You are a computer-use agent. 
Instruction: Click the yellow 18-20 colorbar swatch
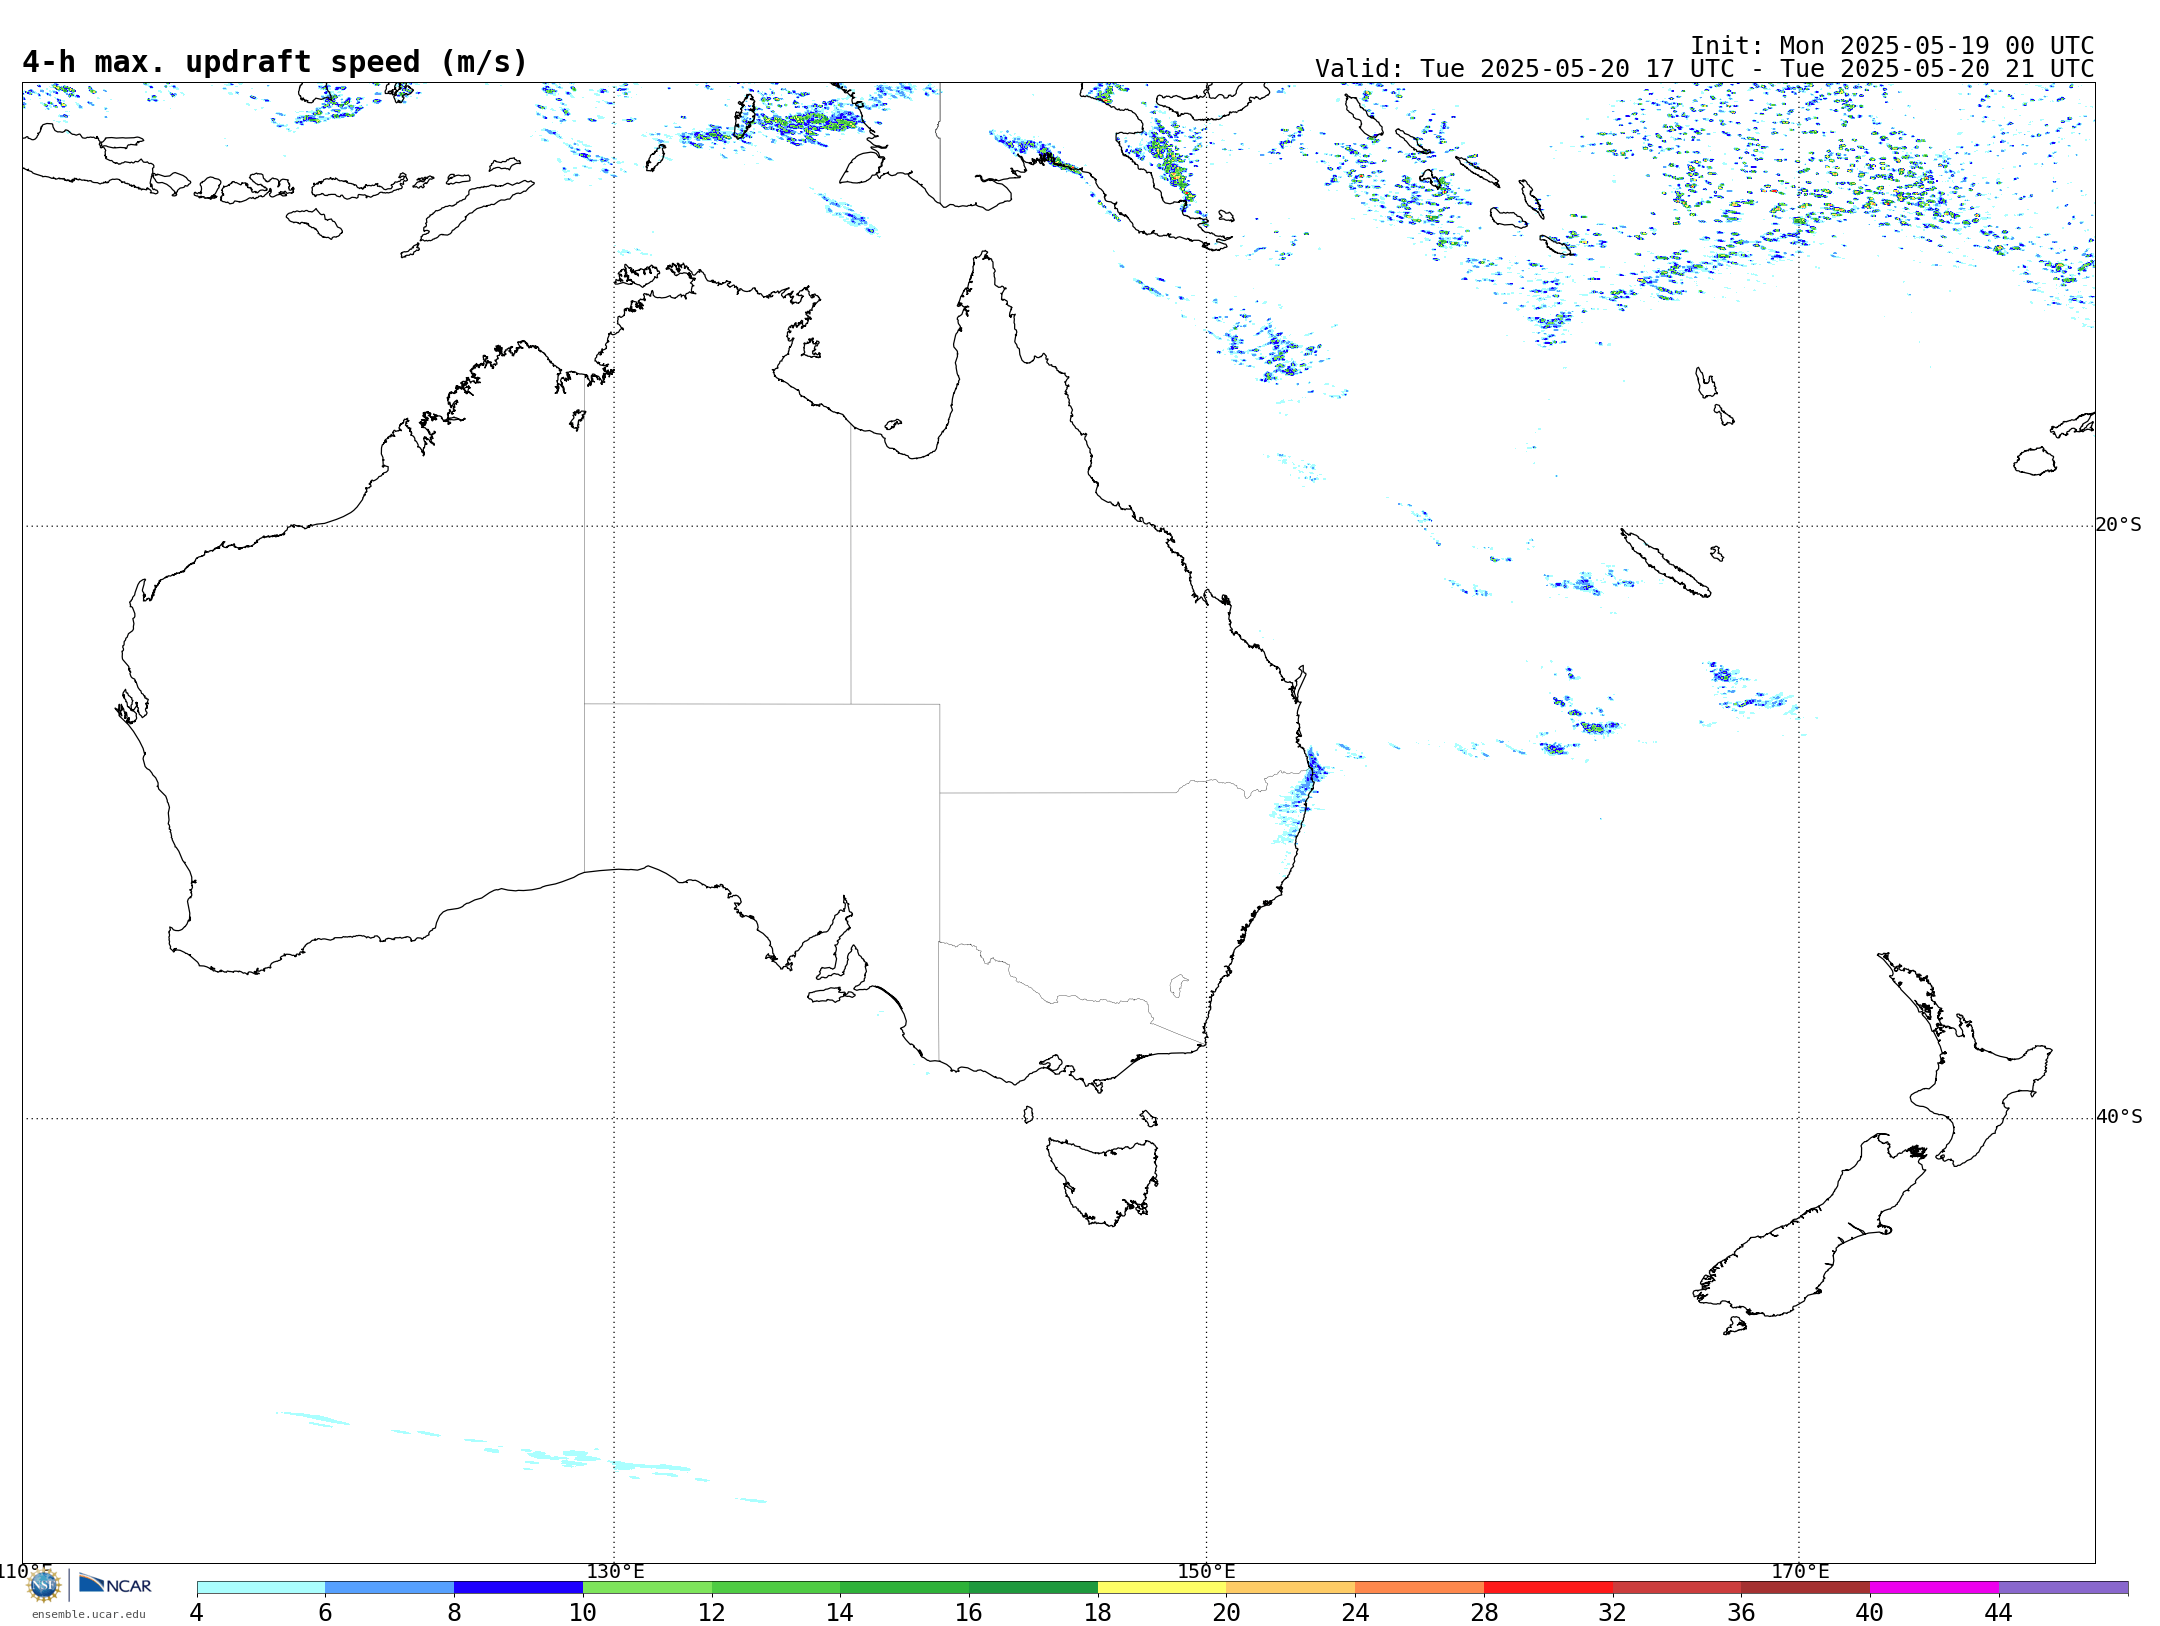[x=1162, y=1588]
